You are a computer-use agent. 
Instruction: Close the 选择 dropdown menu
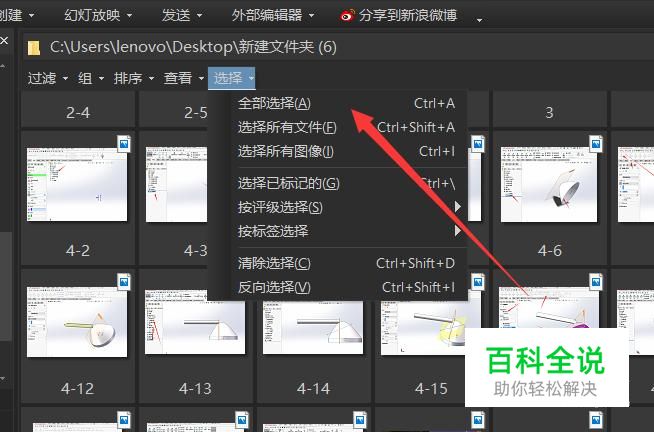click(x=232, y=78)
